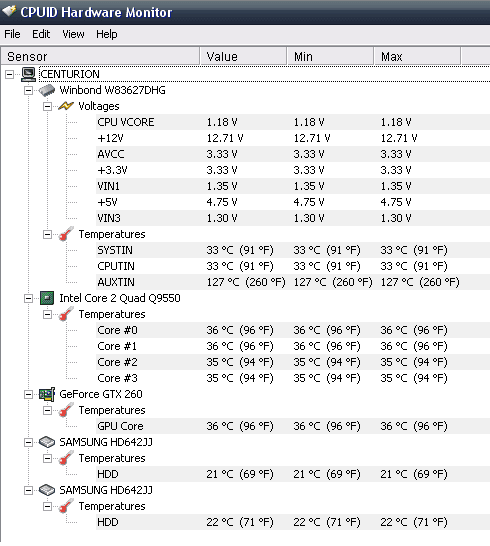Select the Winbond W83627DHG label
Image resolution: width=490 pixels, height=546 pixels.
click(112, 90)
